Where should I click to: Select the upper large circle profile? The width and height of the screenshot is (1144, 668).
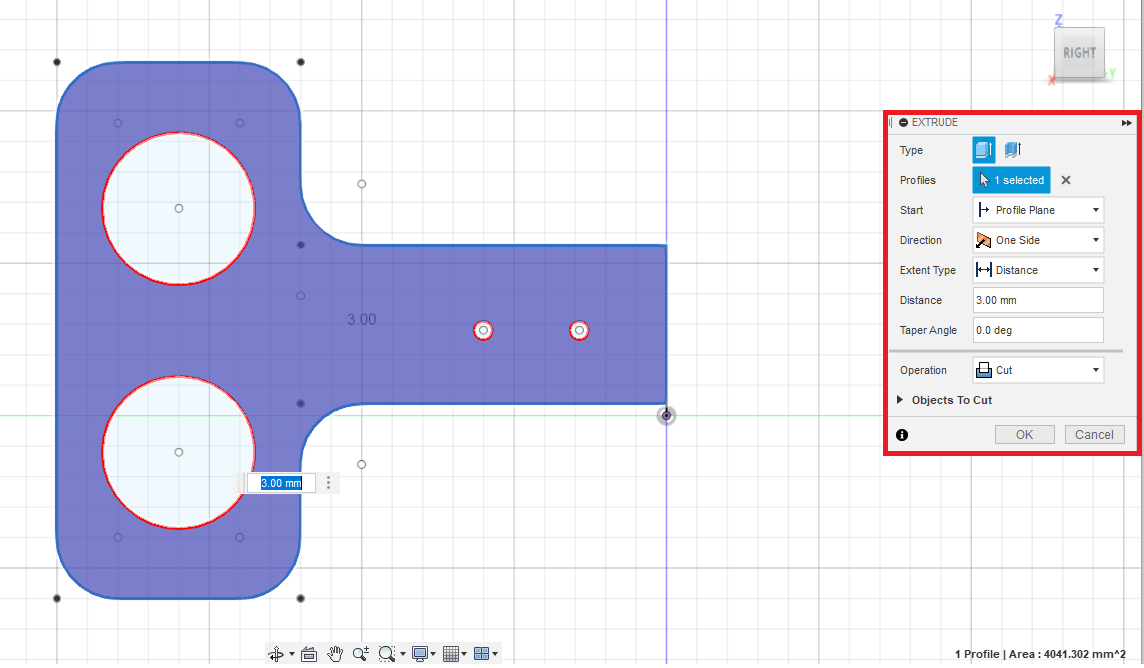(x=179, y=209)
